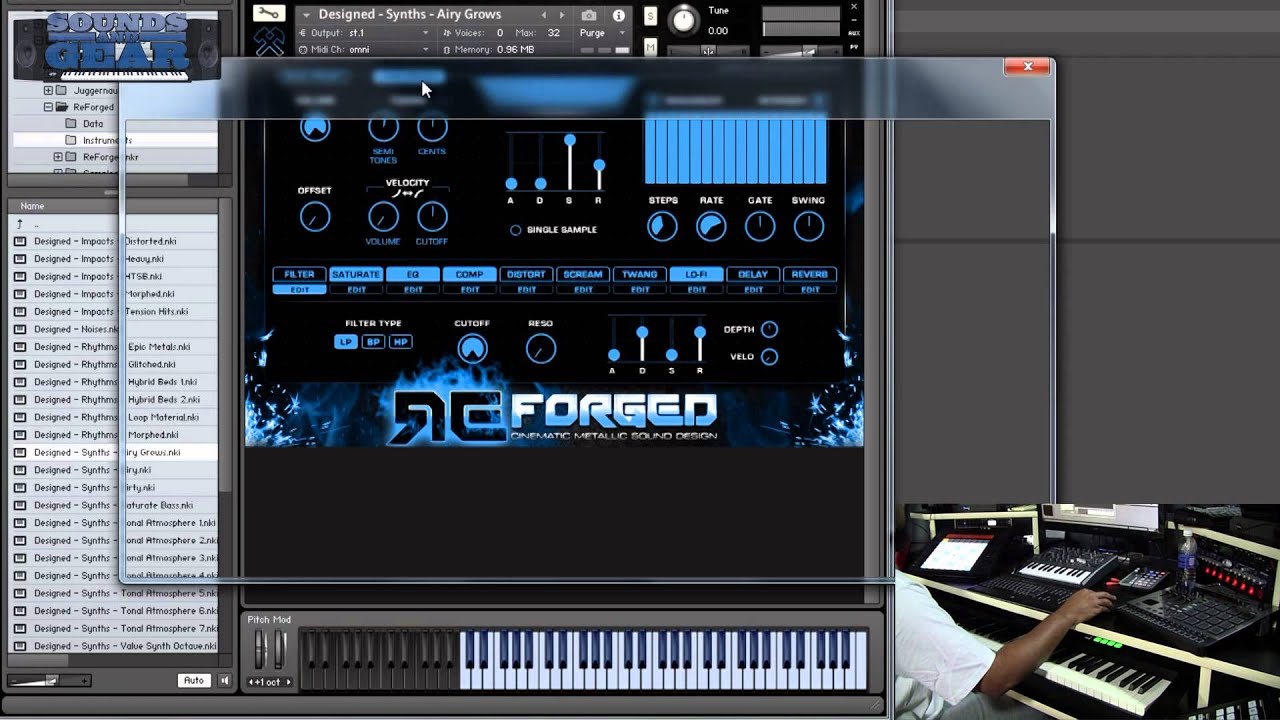1280x720 pixels.
Task: Click the crossed hammers instrument logo icon
Action: (x=269, y=41)
